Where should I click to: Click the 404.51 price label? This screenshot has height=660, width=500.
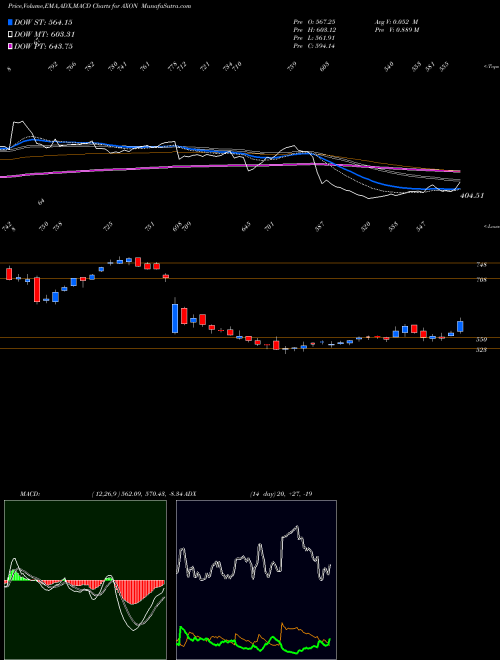(x=472, y=196)
